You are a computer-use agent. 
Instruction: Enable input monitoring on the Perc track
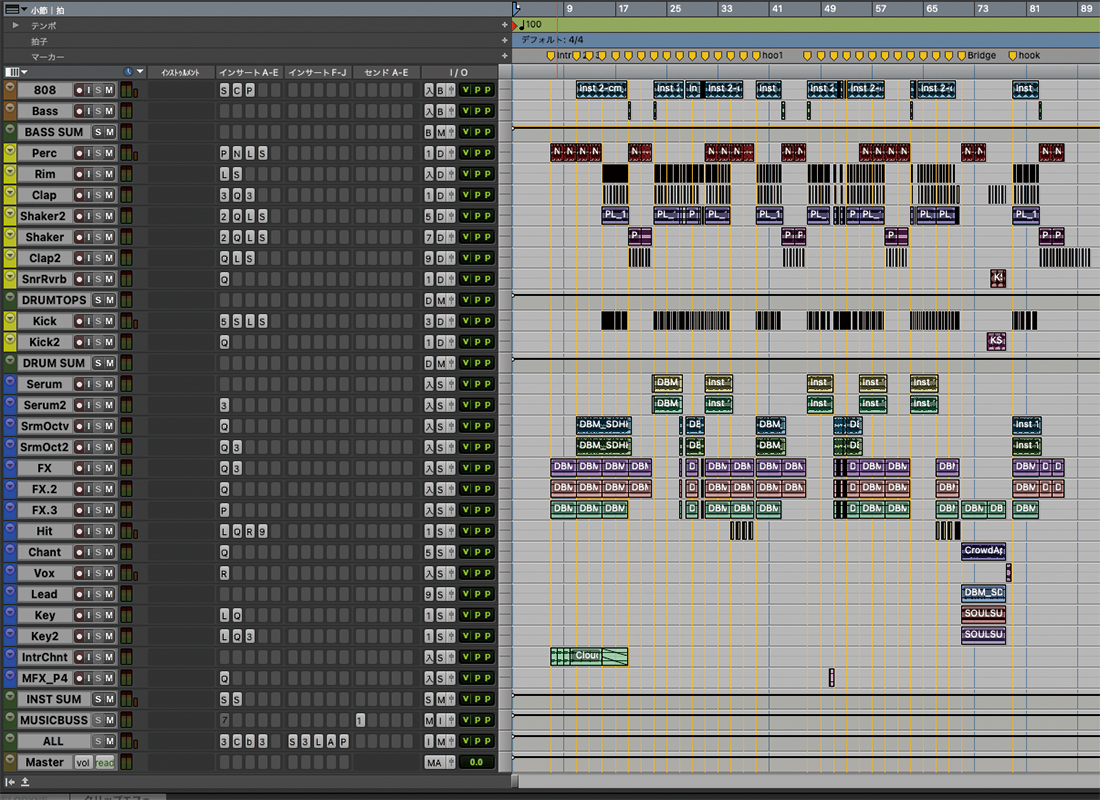[89, 153]
